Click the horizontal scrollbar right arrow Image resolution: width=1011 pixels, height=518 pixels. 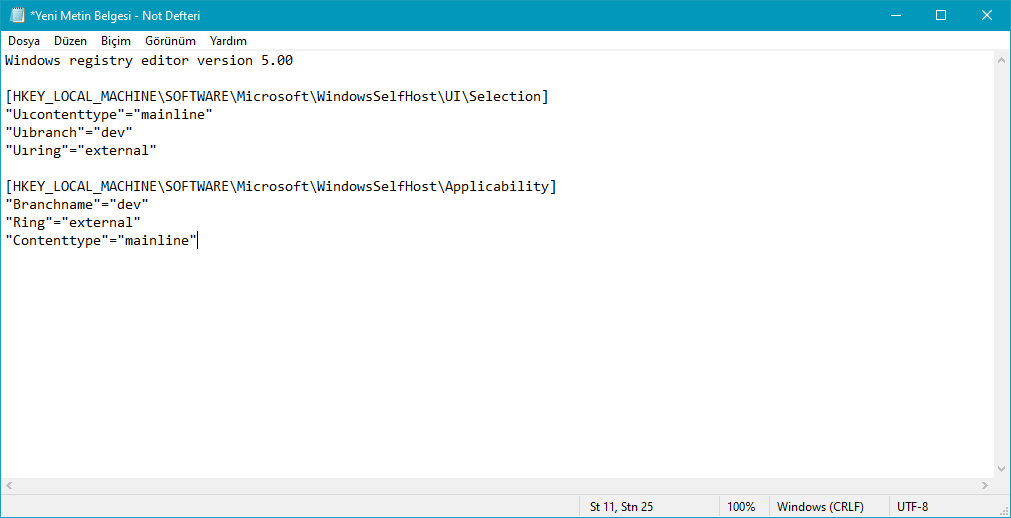tap(985, 486)
